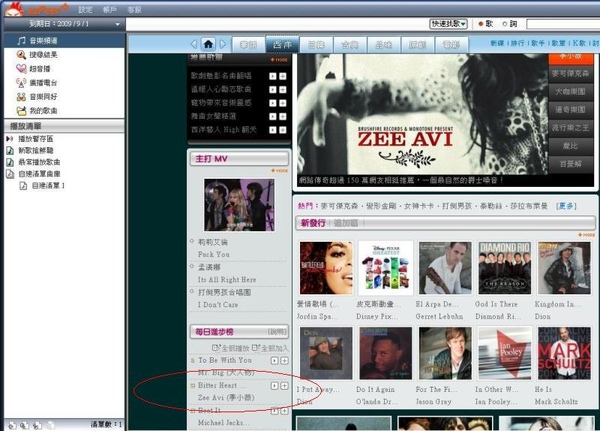Play the 溫暖人心勵志歌曲 playlist
Image resolution: width=600 pixels, height=431 pixels.
click(272, 90)
